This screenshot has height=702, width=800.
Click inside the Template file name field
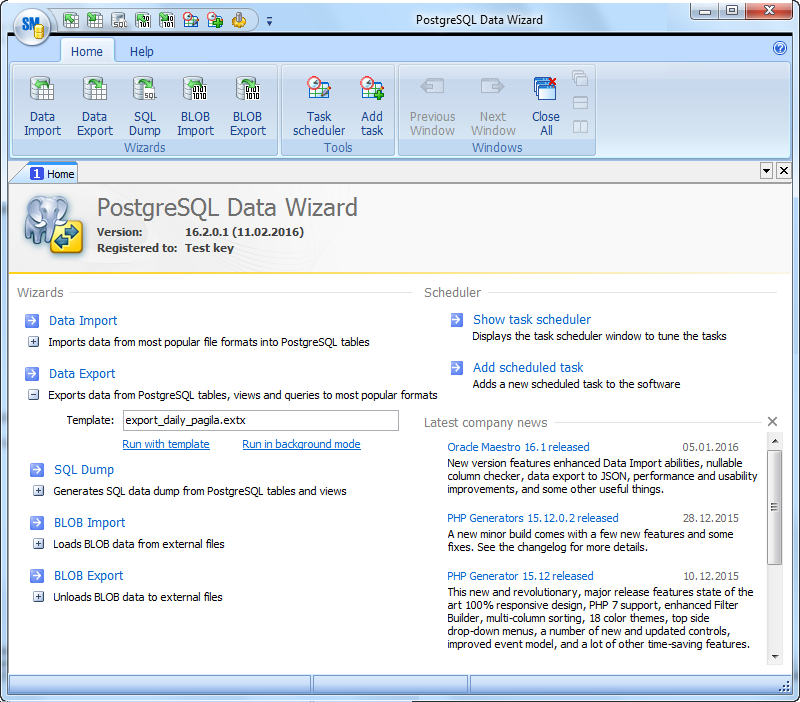click(x=260, y=421)
